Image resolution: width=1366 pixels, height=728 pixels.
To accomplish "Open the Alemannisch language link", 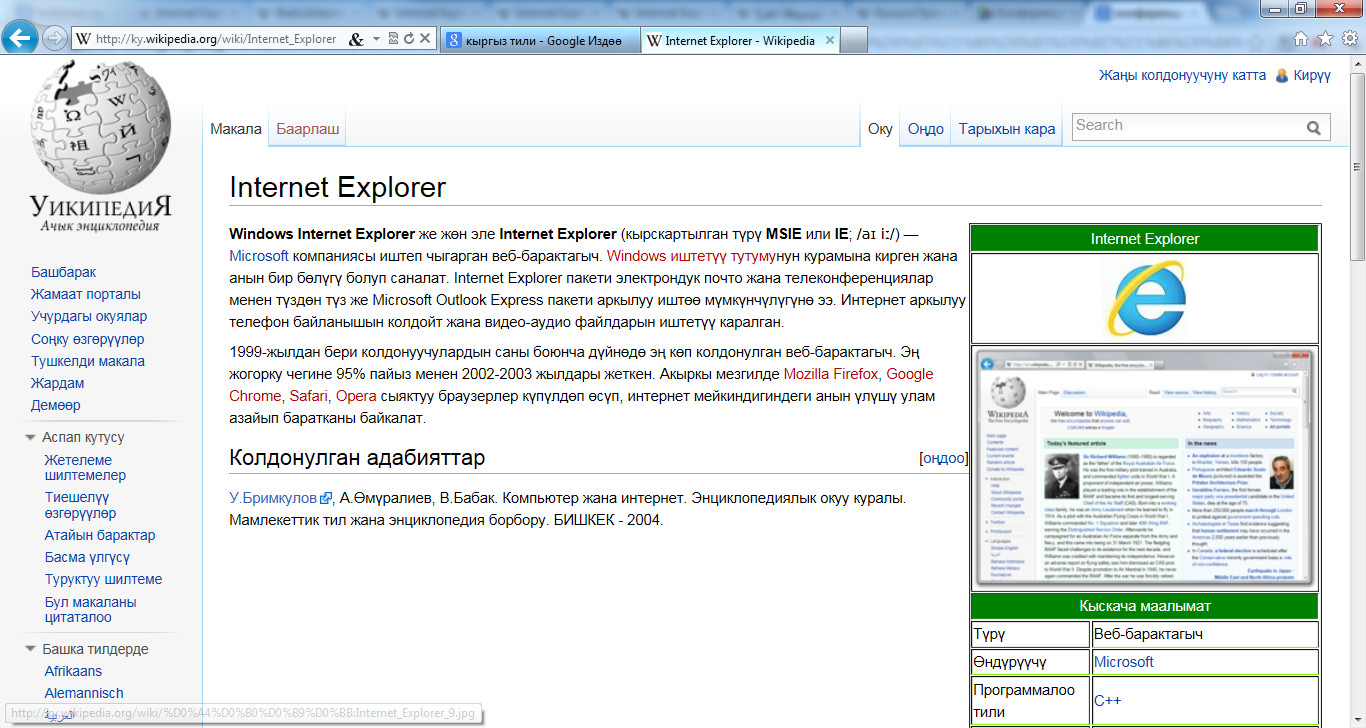I will (84, 693).
